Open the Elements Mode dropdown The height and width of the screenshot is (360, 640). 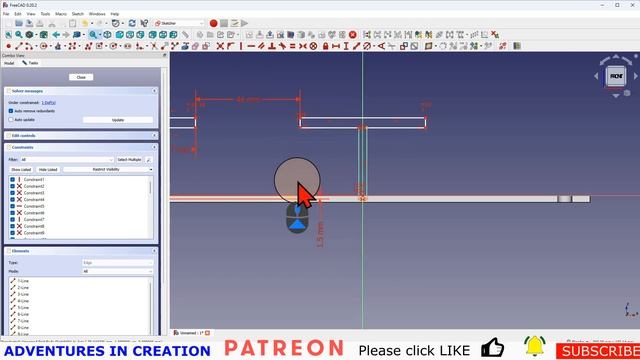point(118,271)
